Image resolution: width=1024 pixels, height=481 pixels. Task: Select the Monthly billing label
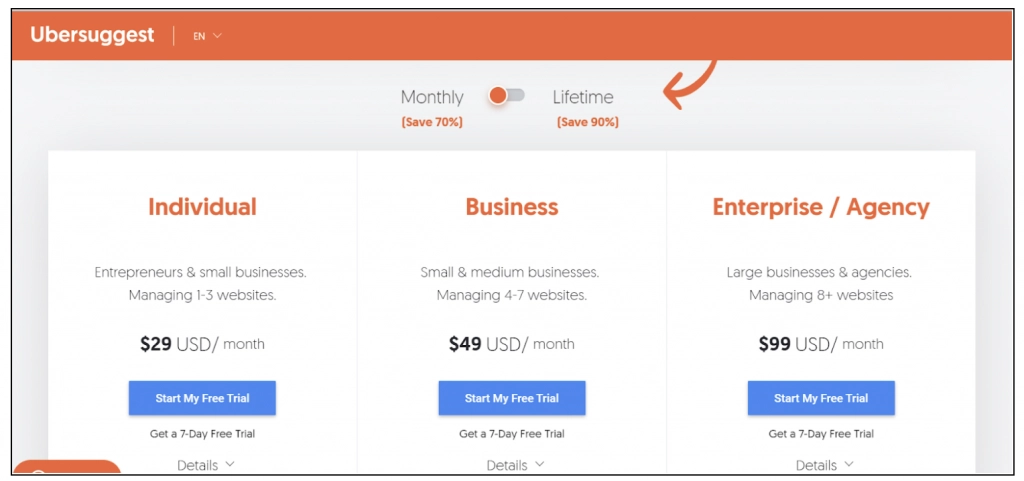(432, 97)
